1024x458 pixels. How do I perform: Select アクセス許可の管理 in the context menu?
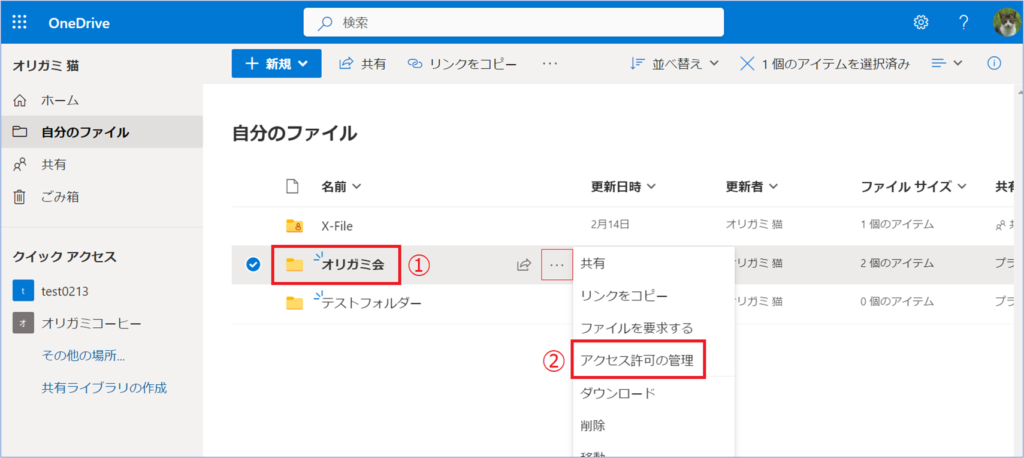click(637, 360)
